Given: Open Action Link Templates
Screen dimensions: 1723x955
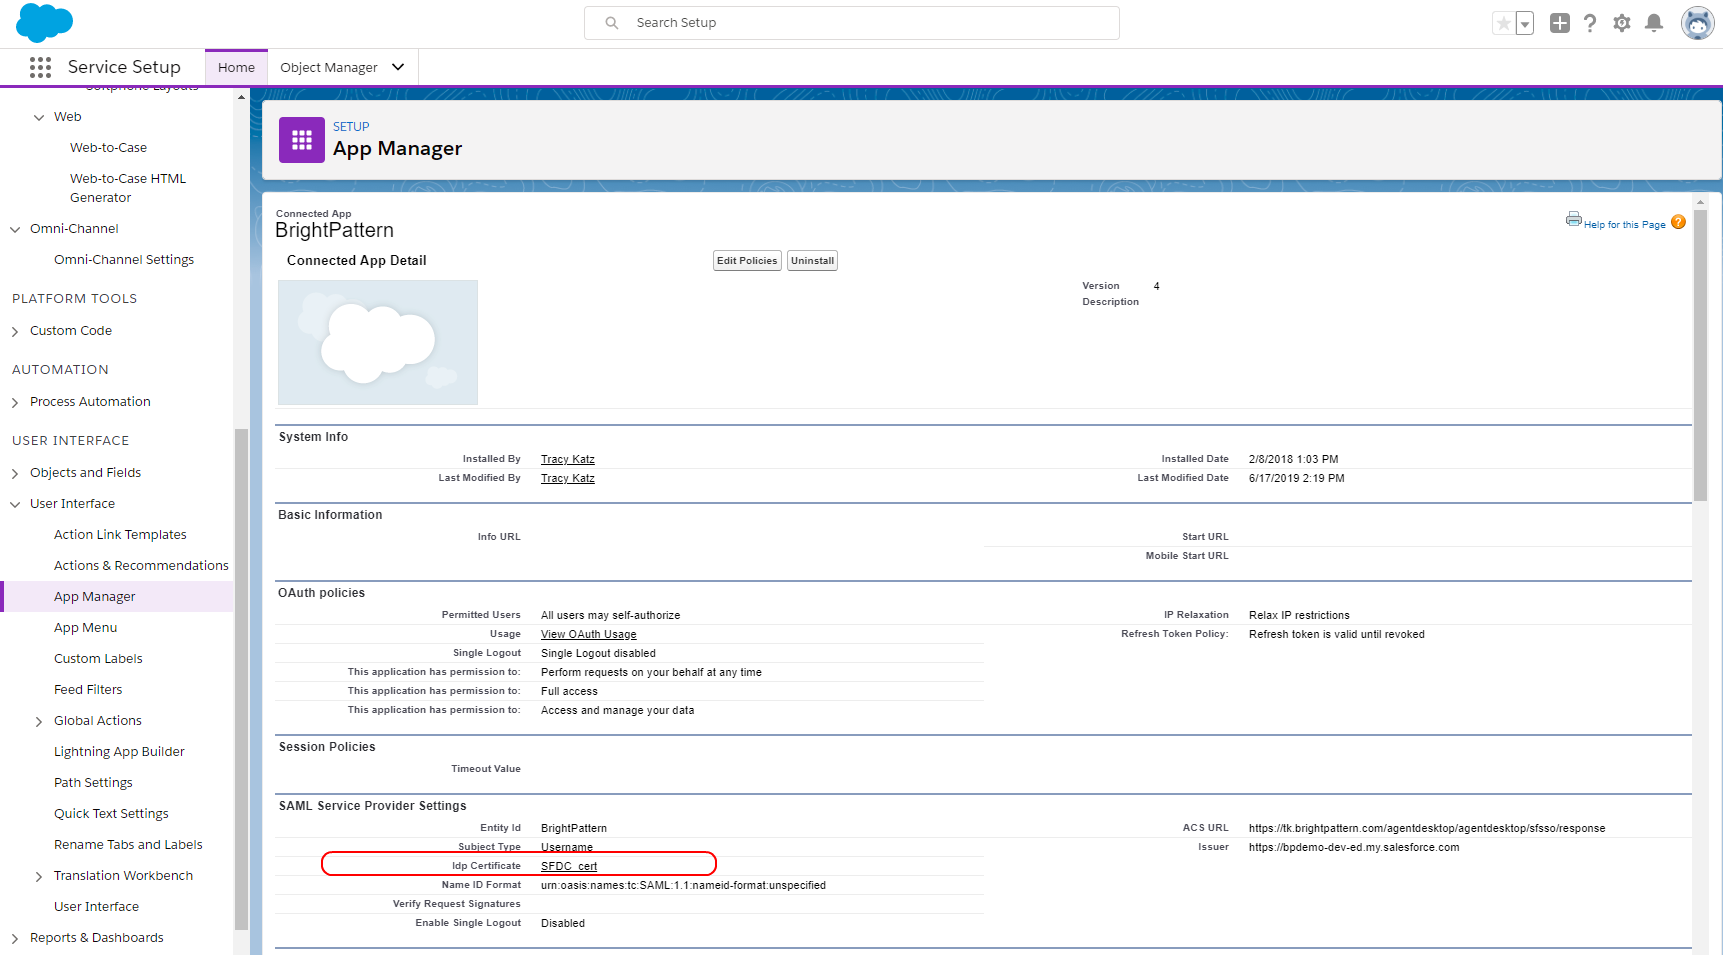Looking at the screenshot, I should (x=120, y=534).
